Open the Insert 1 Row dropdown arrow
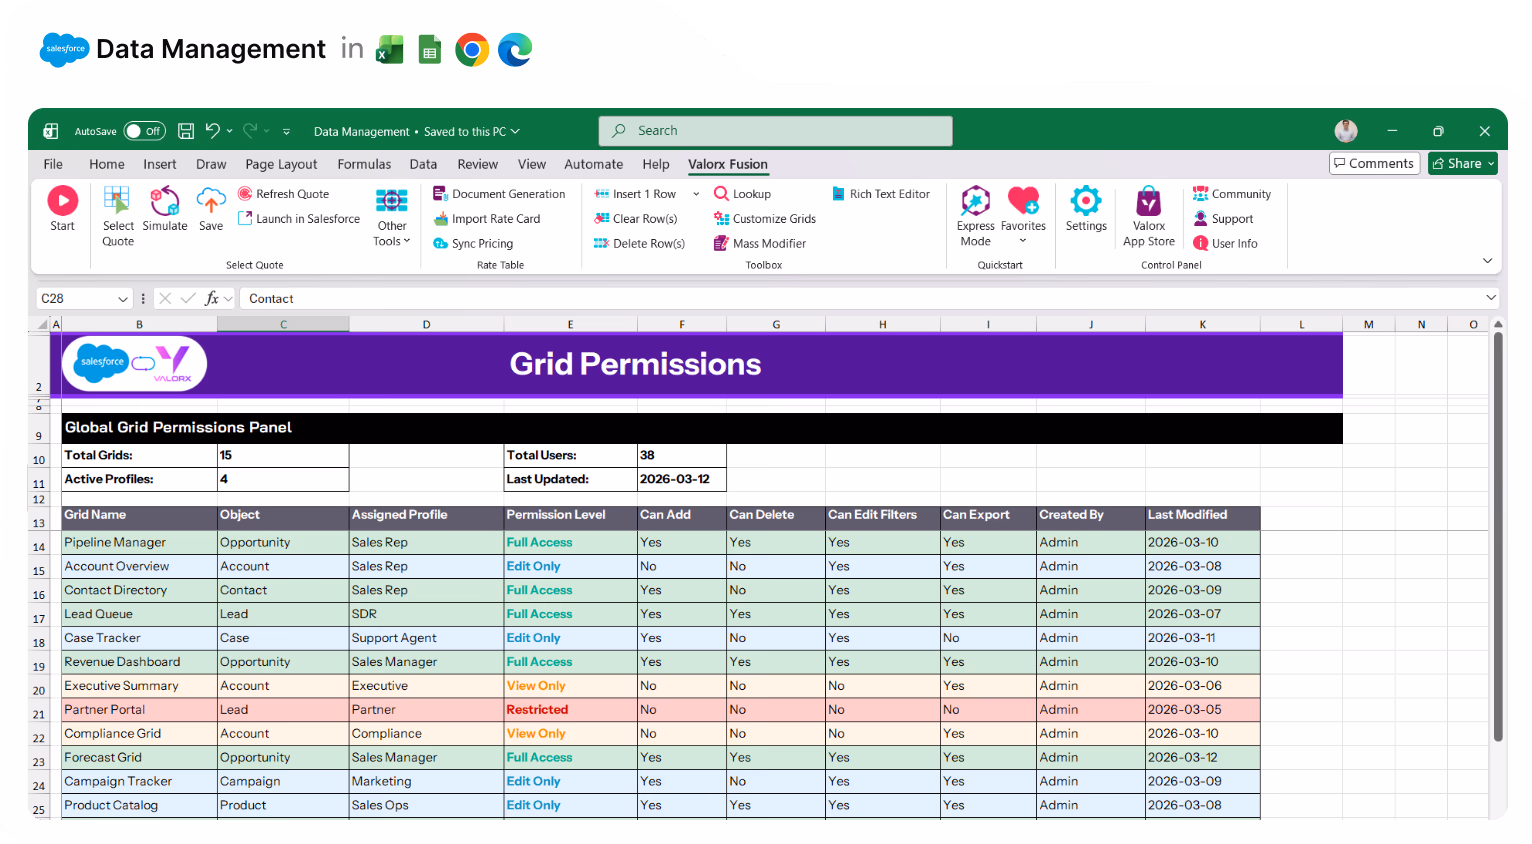Image resolution: width=1532 pixels, height=844 pixels. [x=696, y=193]
